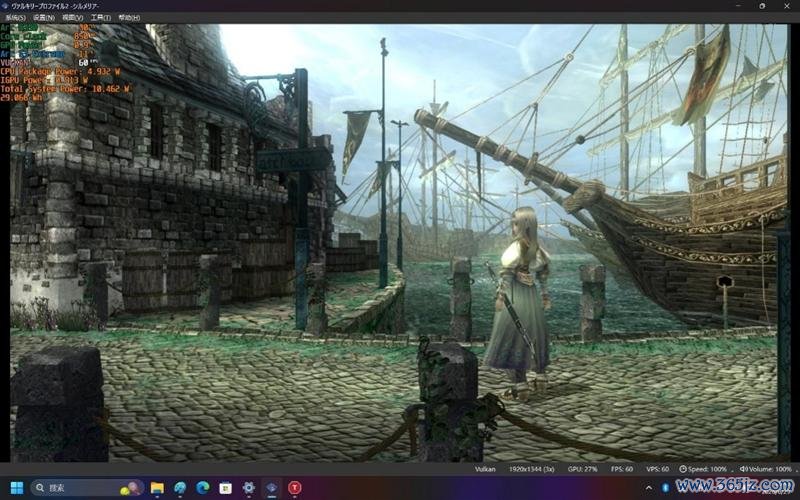Click the FPS: 60 status entry
Viewport: 800px width, 500px height.
621,469
